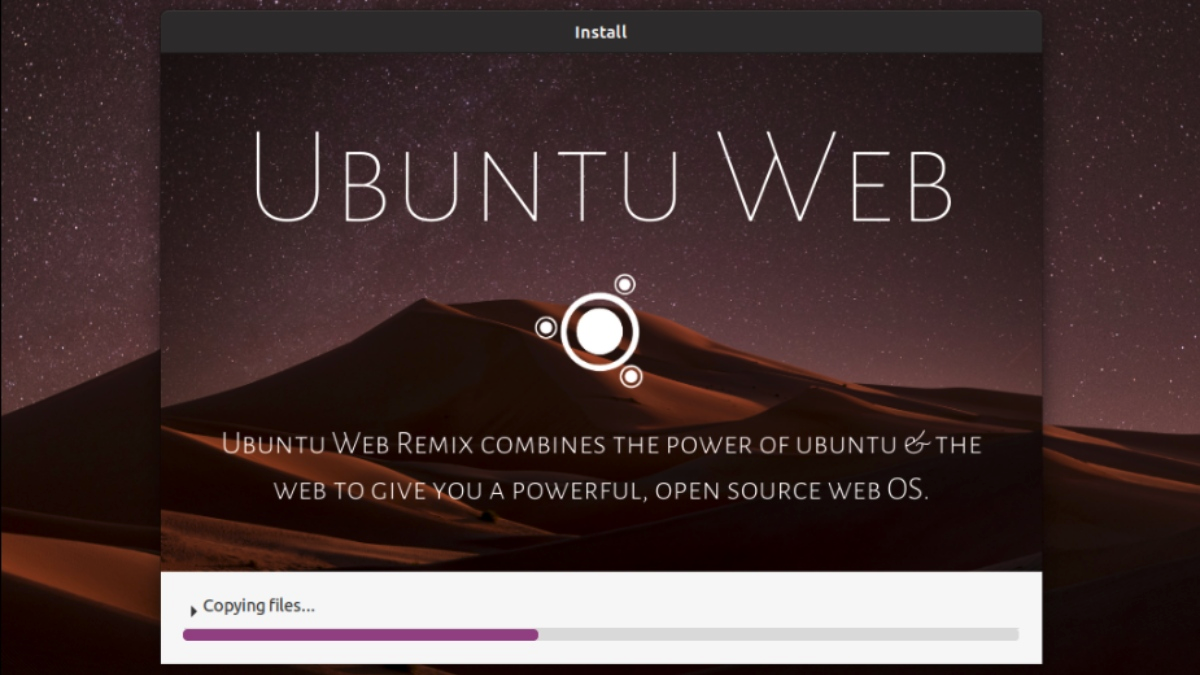Screen dimensions: 1200x675
Task: Click the bottom-right small circle of the logo
Action: click(631, 377)
